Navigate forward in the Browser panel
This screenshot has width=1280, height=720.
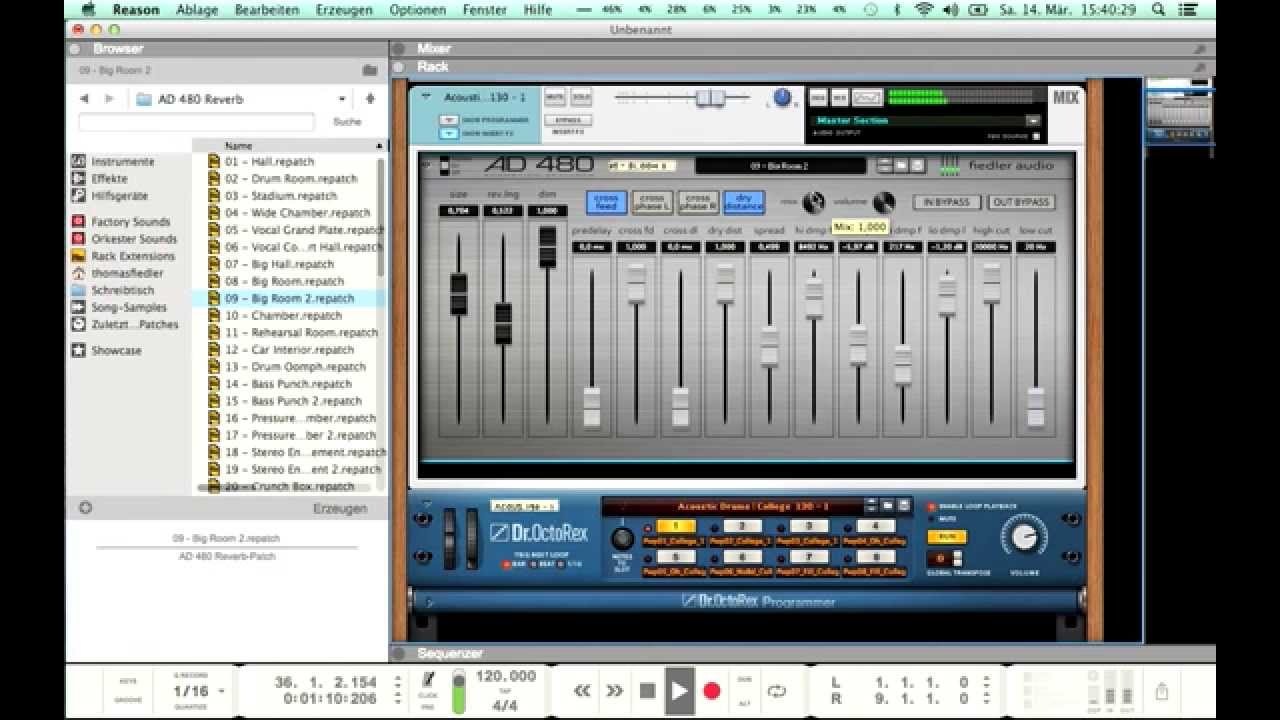[109, 99]
